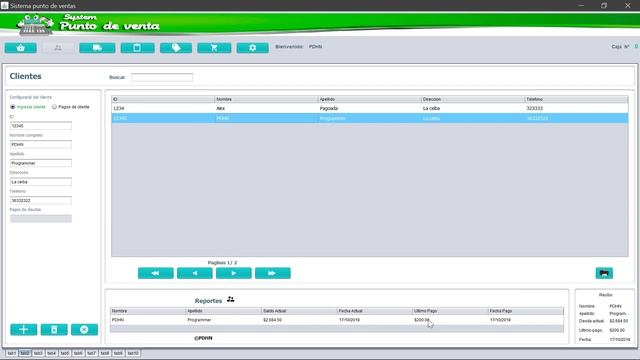Image resolution: width=640 pixels, height=360 pixels.
Task: Click the ID field containing 12345
Action: pyautogui.click(x=41, y=126)
